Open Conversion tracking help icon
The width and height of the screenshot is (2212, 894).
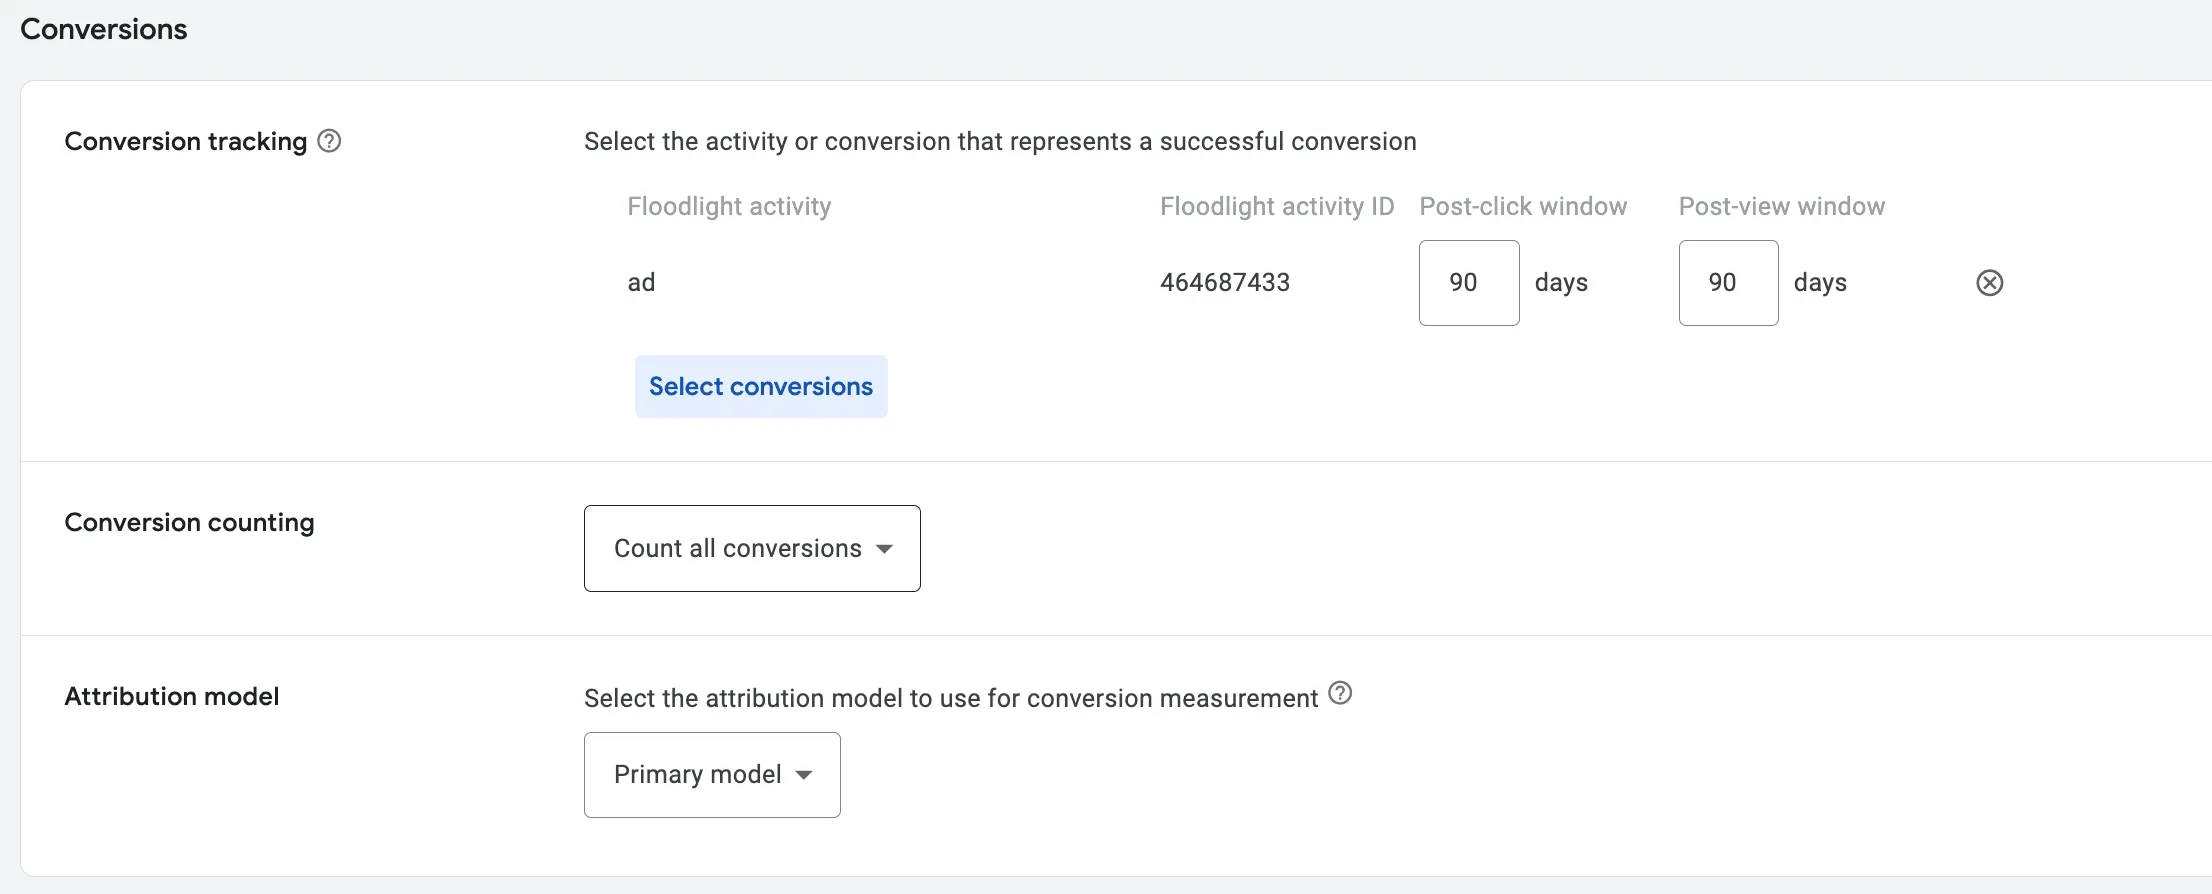point(329,141)
